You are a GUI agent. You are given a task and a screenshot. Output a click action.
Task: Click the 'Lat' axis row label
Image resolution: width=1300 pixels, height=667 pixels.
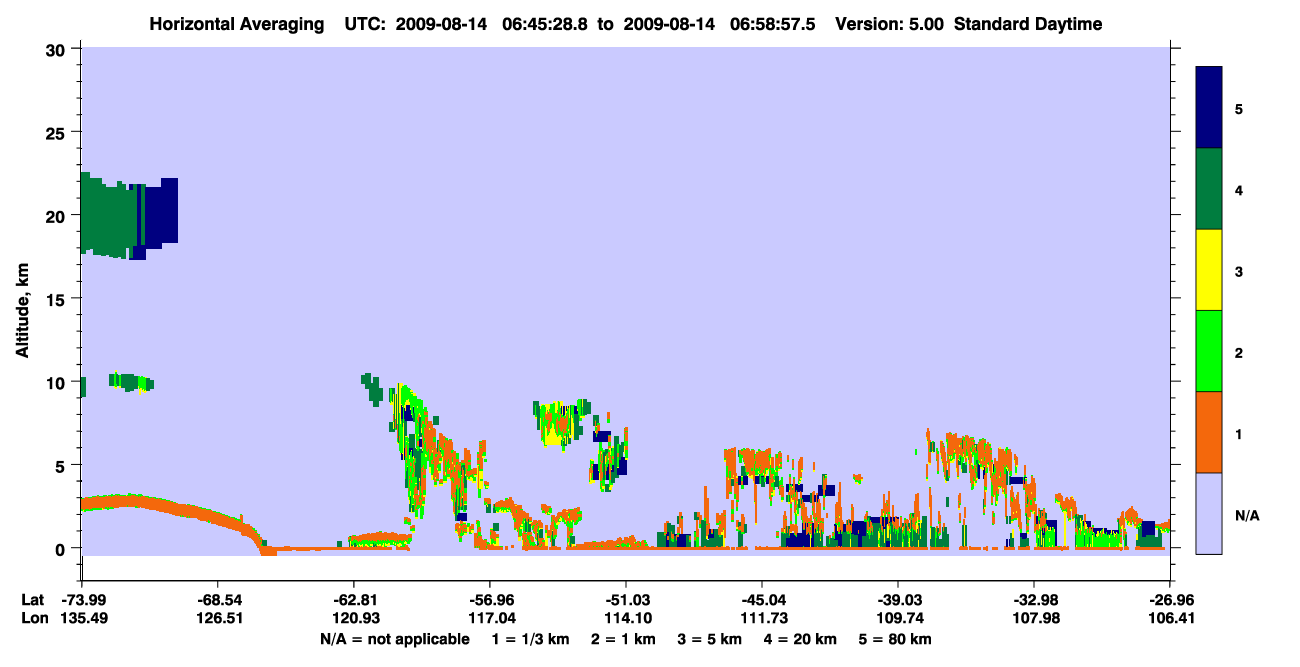[32, 599]
